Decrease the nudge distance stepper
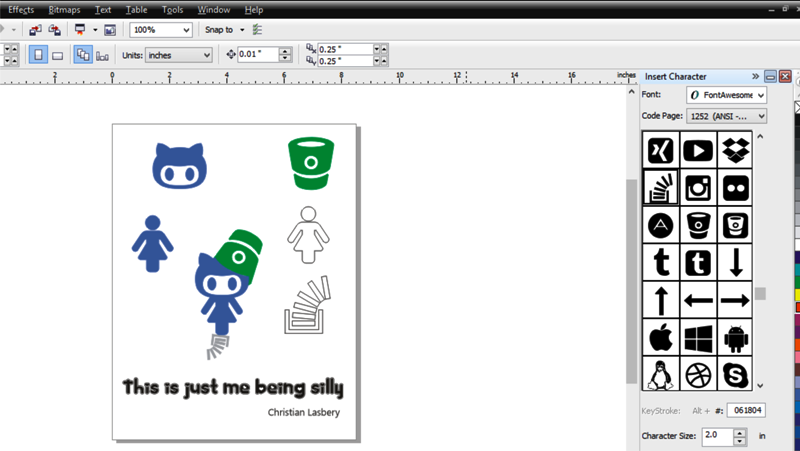Image resolution: width=800 pixels, height=451 pixels. 286,58
